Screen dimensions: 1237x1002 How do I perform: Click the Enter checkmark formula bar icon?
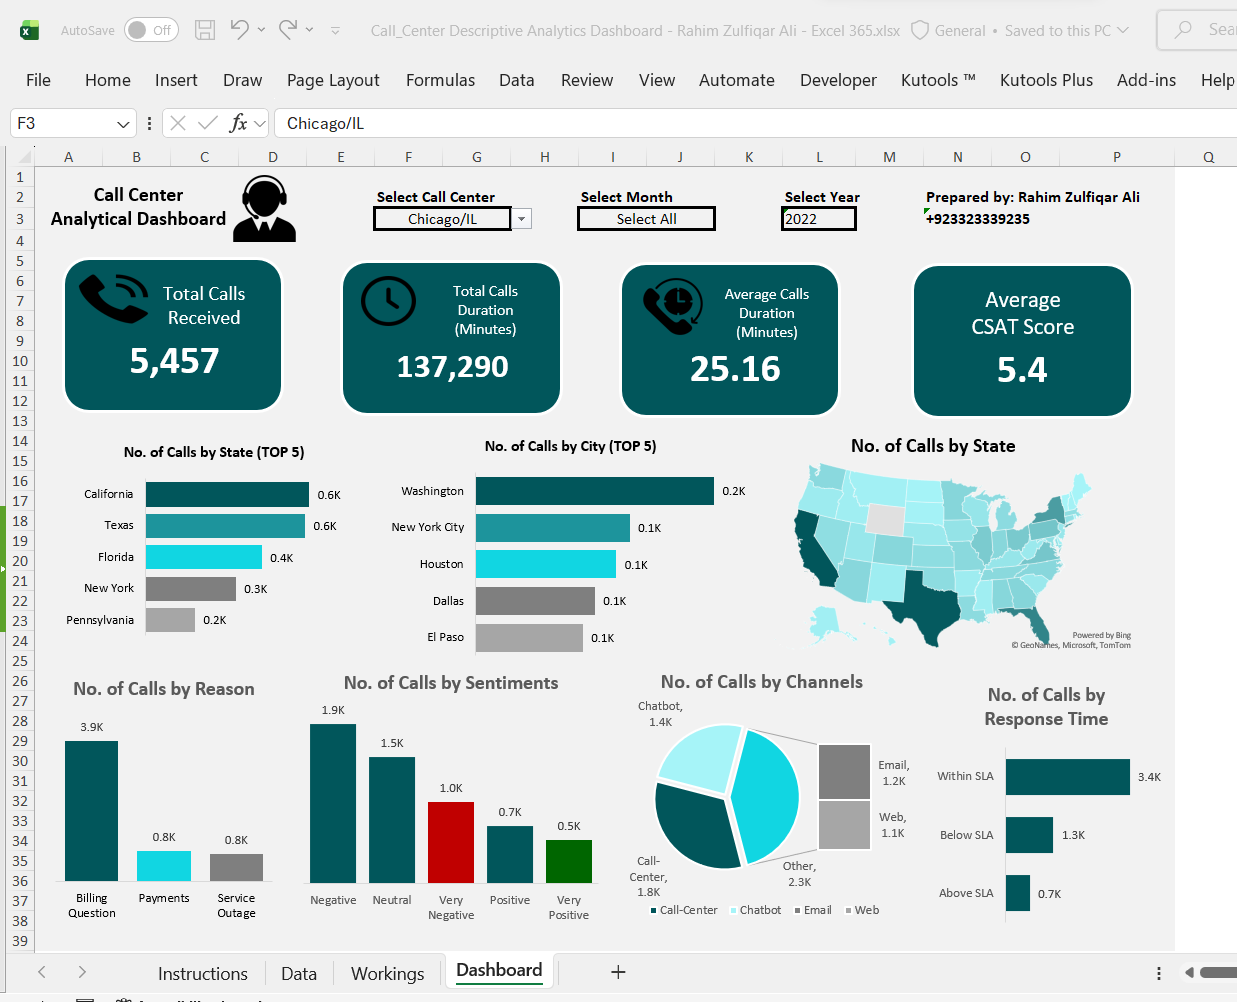coord(208,123)
